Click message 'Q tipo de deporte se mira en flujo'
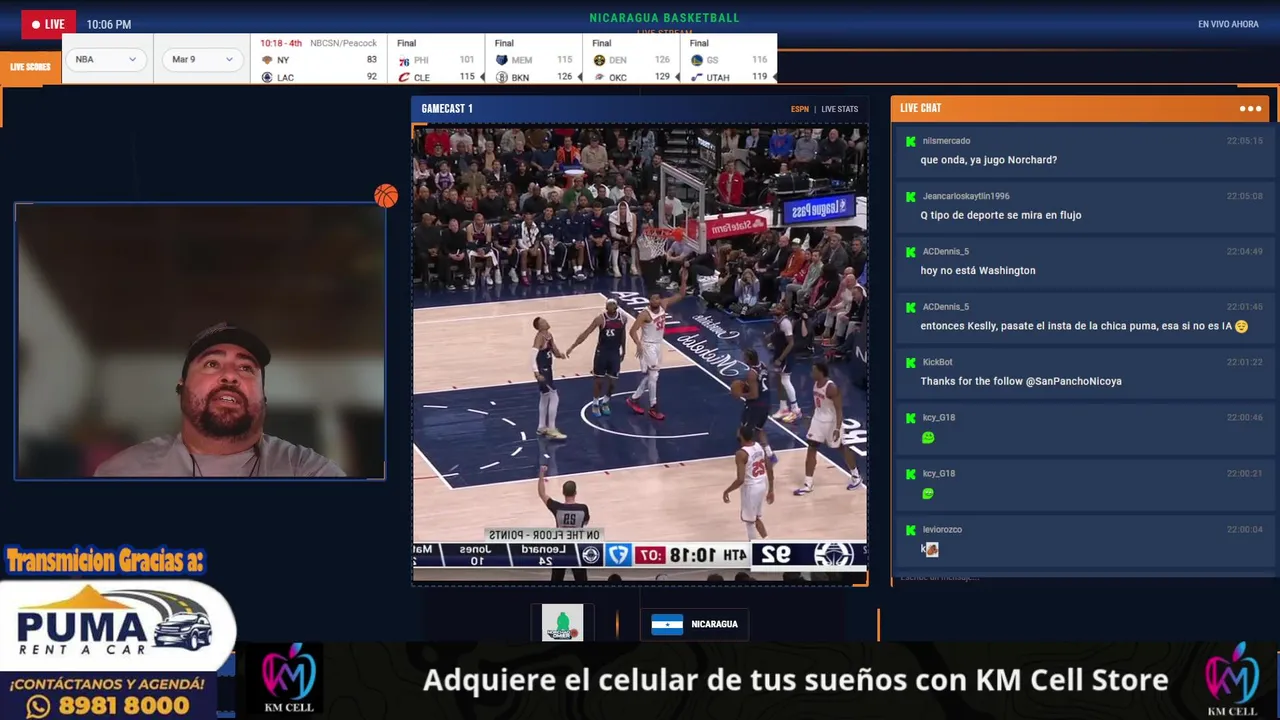Screen dimensions: 1280x720 pos(1001,215)
